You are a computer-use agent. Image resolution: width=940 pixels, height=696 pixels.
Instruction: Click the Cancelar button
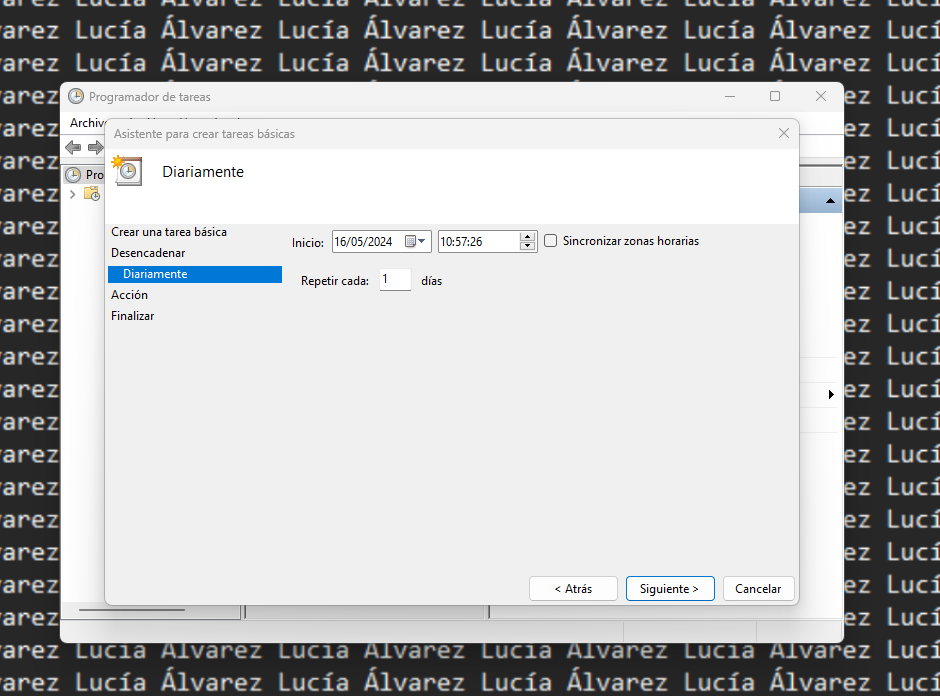758,588
